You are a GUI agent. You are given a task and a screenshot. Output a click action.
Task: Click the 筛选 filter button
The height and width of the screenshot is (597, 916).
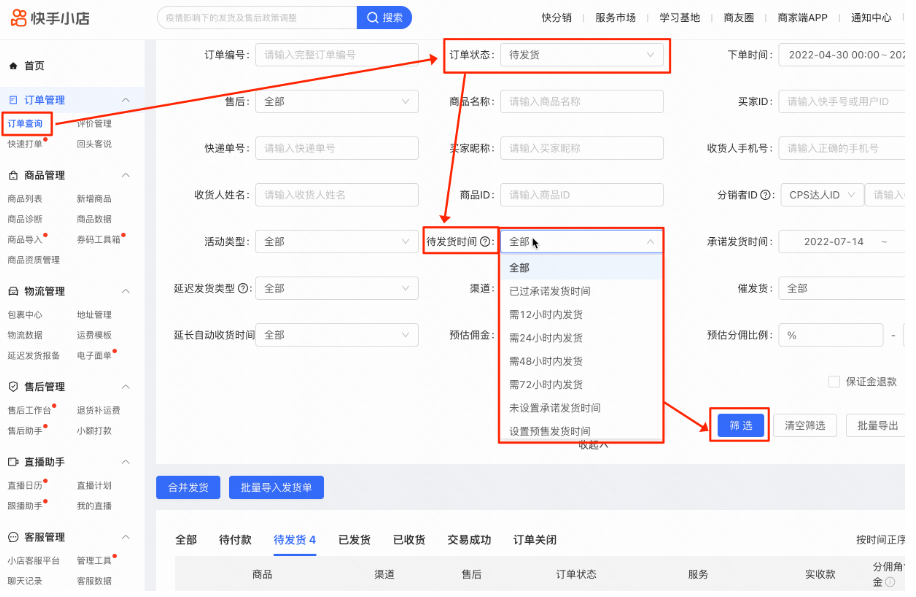coord(740,425)
